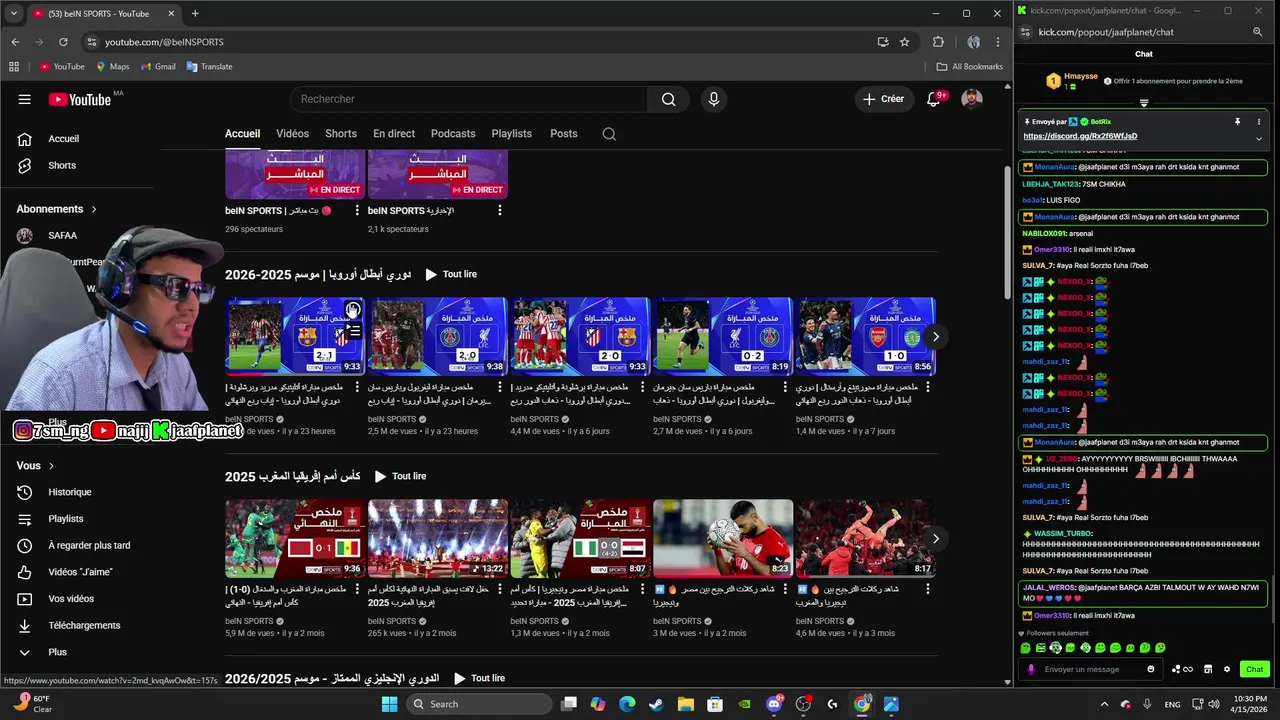Click the YouTube logo home link

(80, 99)
